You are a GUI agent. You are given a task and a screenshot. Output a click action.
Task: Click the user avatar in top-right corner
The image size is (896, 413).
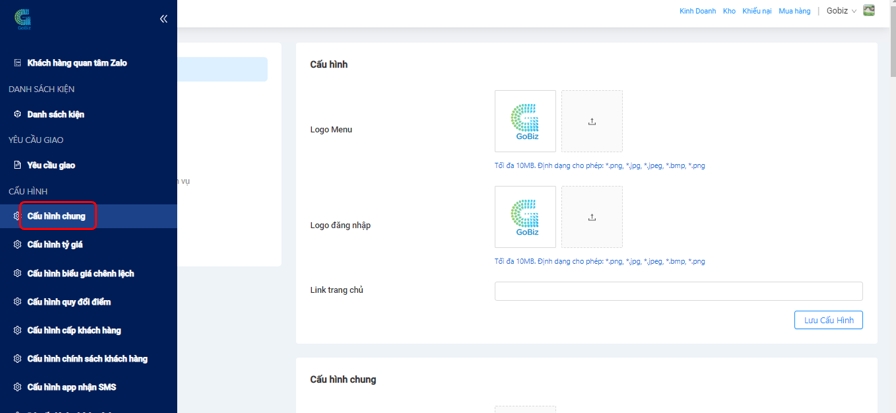coord(869,11)
